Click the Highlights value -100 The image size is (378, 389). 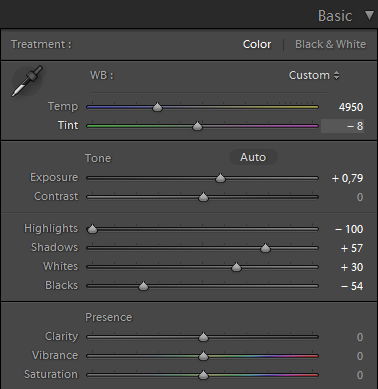349,229
